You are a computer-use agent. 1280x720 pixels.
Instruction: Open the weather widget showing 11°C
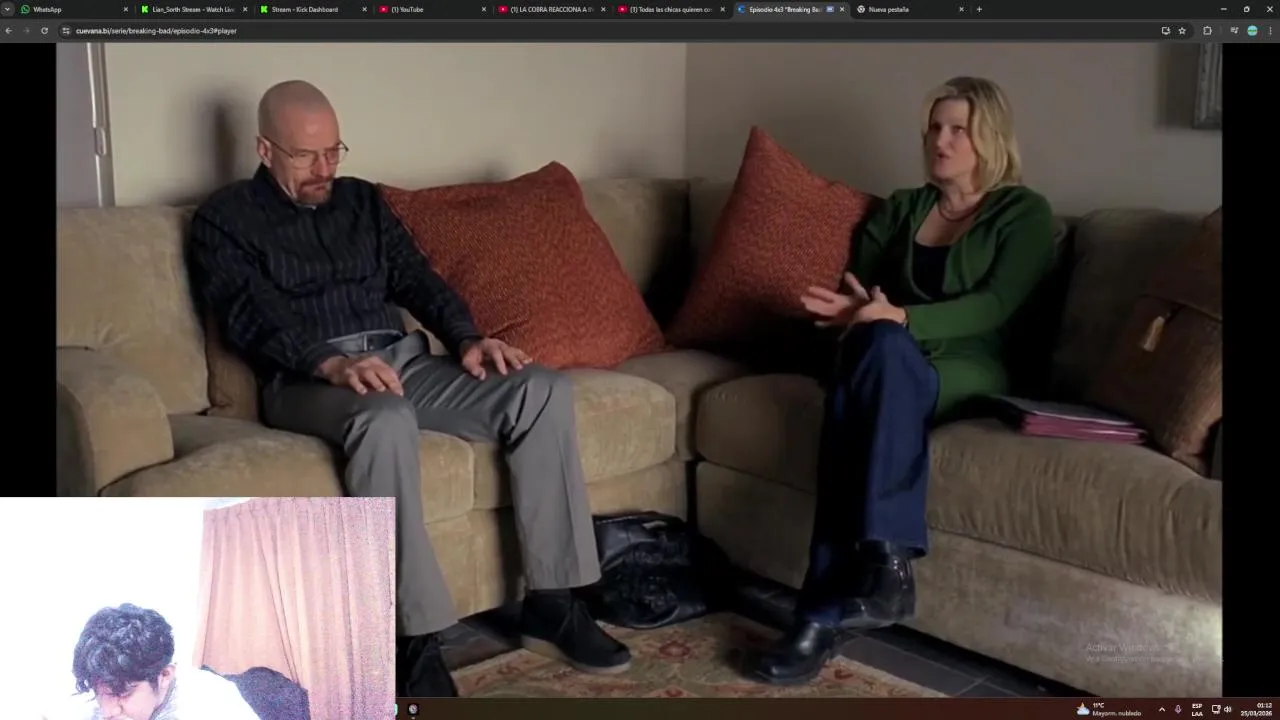pyautogui.click(x=1108, y=709)
